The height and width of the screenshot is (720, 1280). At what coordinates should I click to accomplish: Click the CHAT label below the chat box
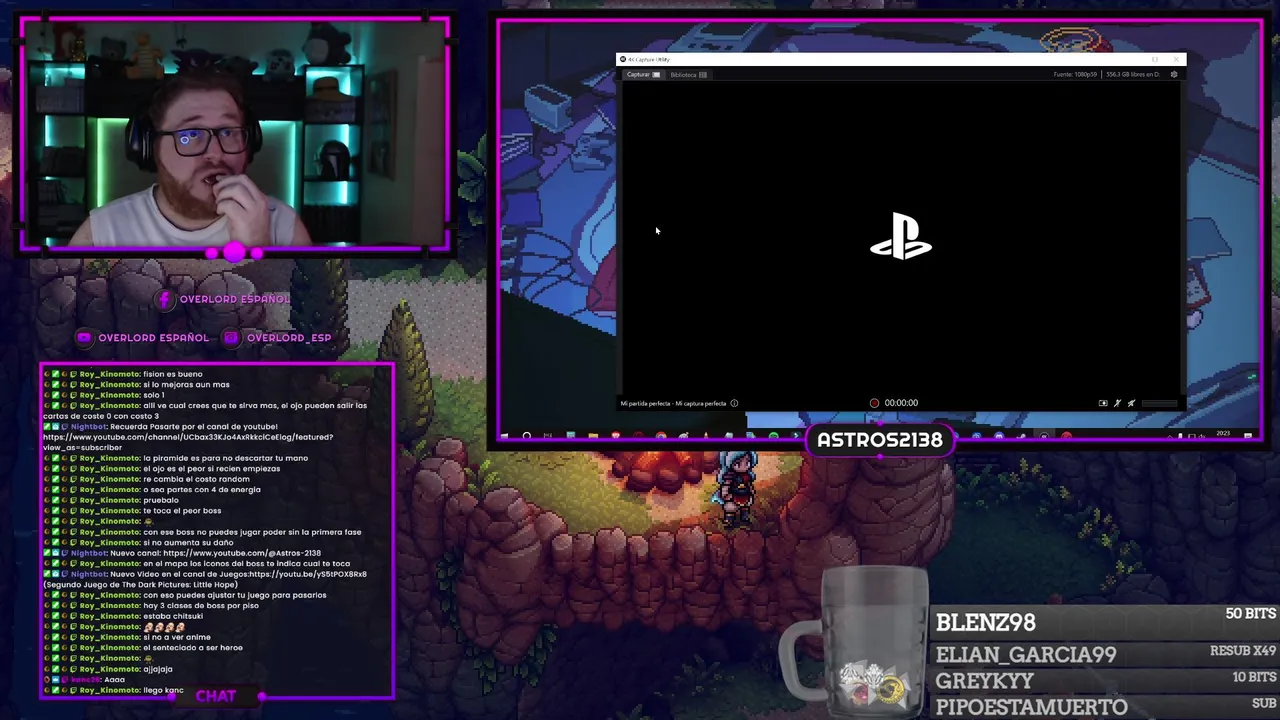pyautogui.click(x=216, y=696)
